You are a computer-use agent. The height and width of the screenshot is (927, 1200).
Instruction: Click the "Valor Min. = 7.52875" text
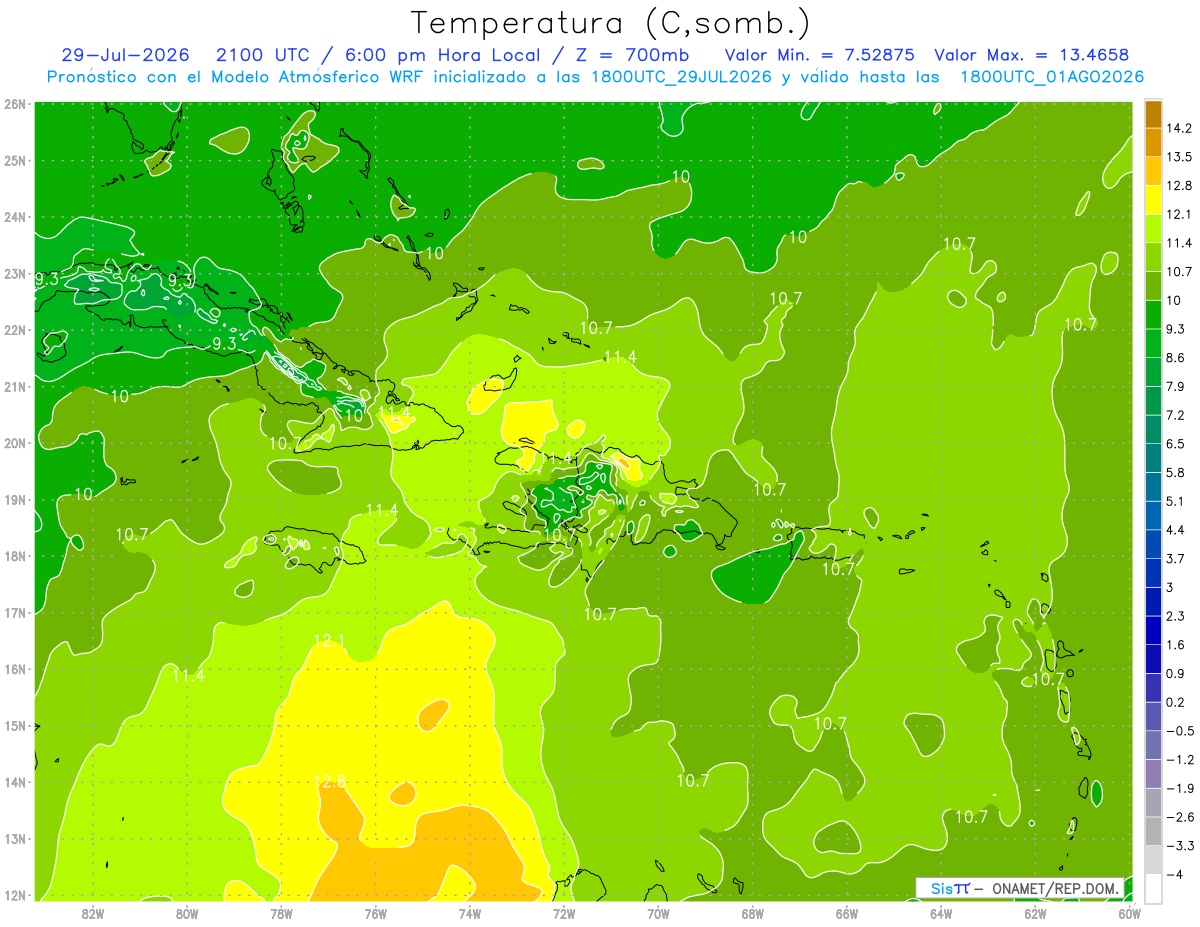(x=819, y=55)
